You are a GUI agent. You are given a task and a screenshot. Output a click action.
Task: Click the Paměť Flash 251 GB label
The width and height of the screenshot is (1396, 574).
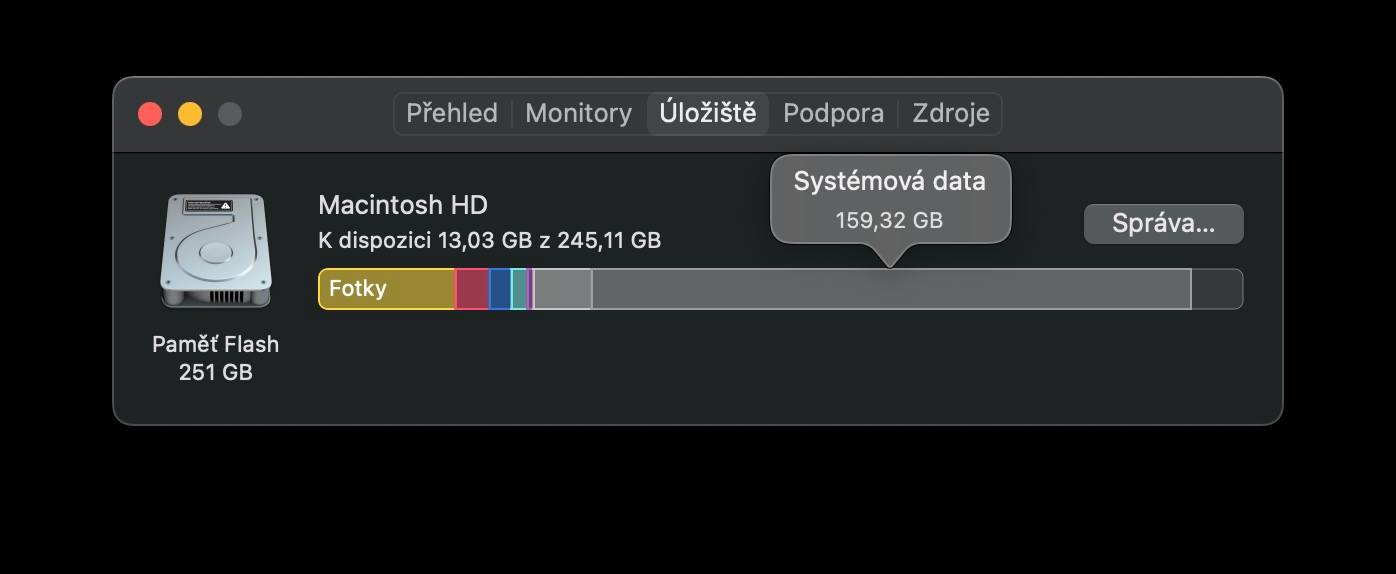215,358
